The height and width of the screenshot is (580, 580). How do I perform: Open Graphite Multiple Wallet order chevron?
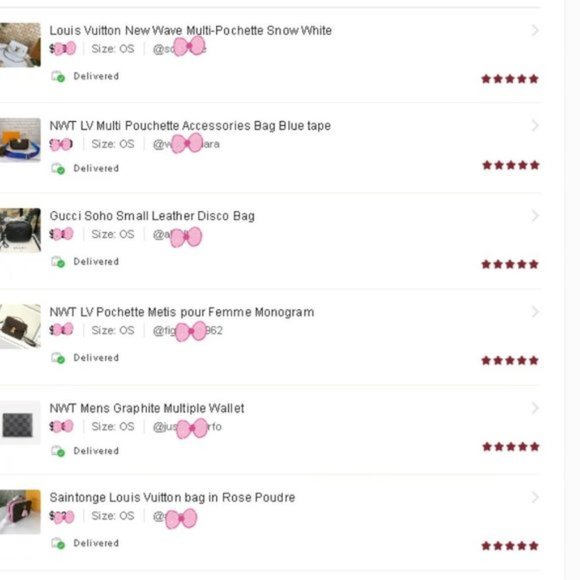[535, 408]
